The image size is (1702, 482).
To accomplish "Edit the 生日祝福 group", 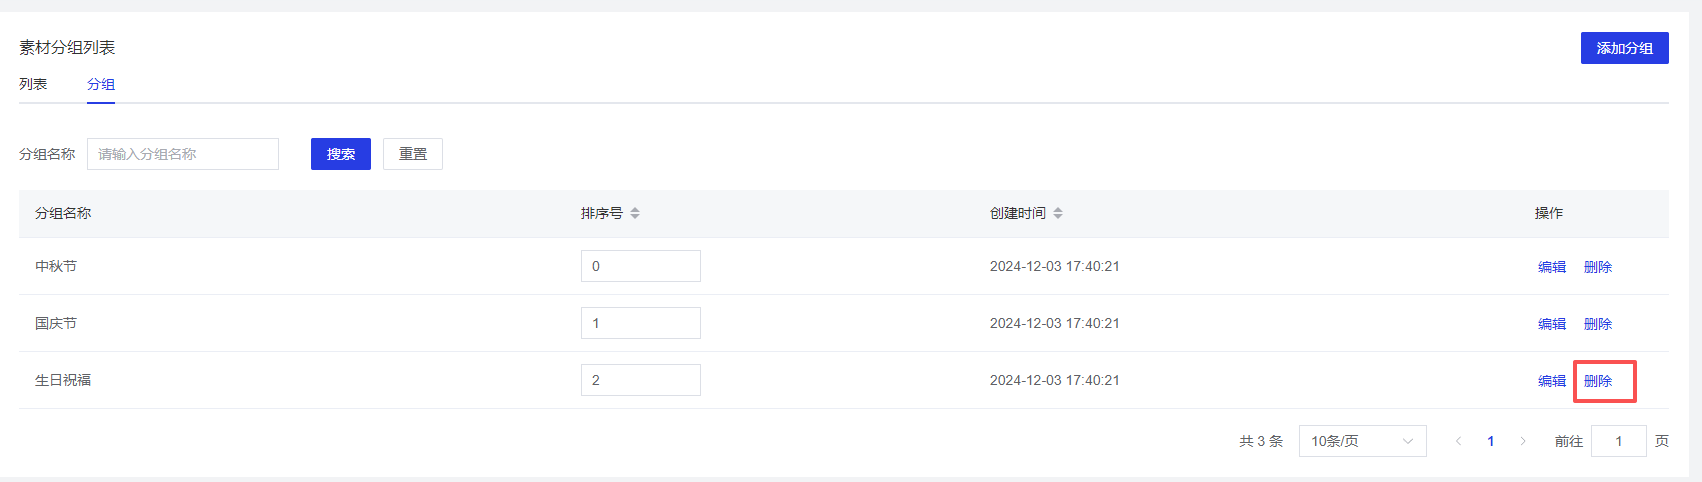I will tap(1552, 381).
